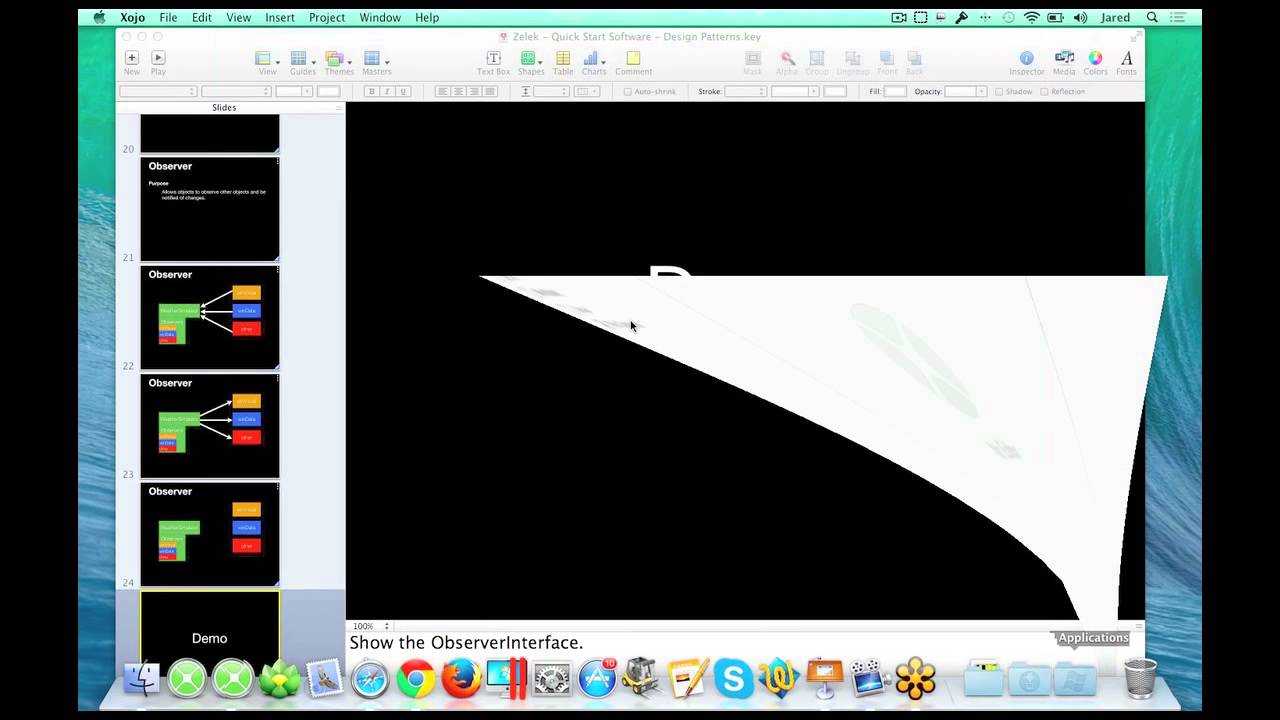Image resolution: width=1280 pixels, height=720 pixels.
Task: Start the slideshow with the Play icon
Action: 158,58
